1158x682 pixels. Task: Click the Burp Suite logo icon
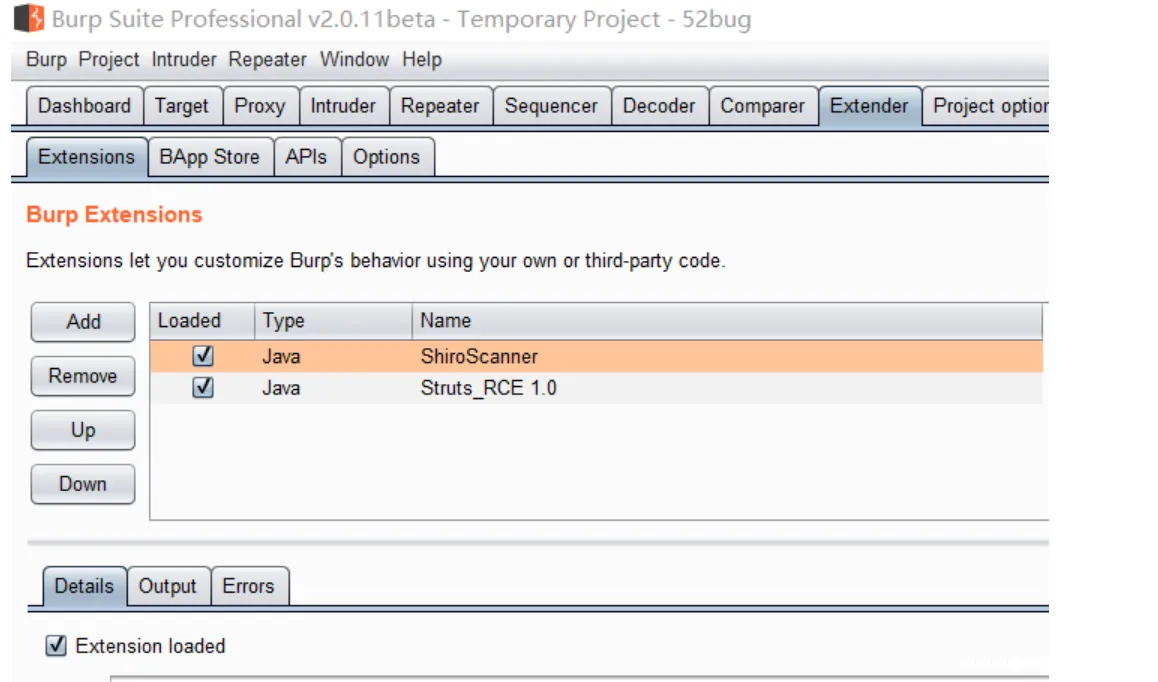point(30,19)
